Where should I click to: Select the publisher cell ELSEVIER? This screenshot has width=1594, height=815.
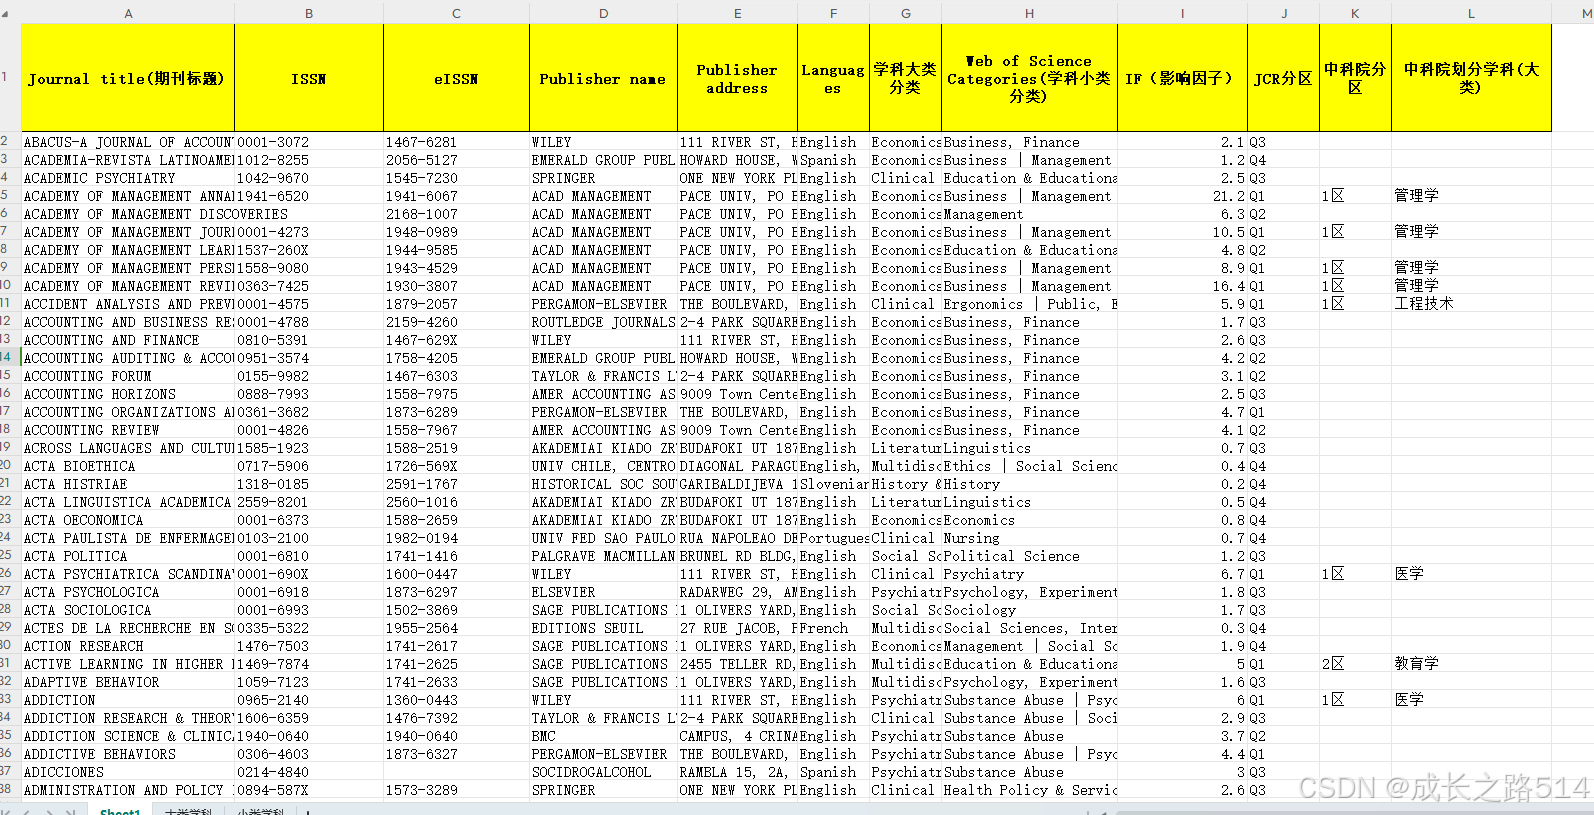[604, 592]
